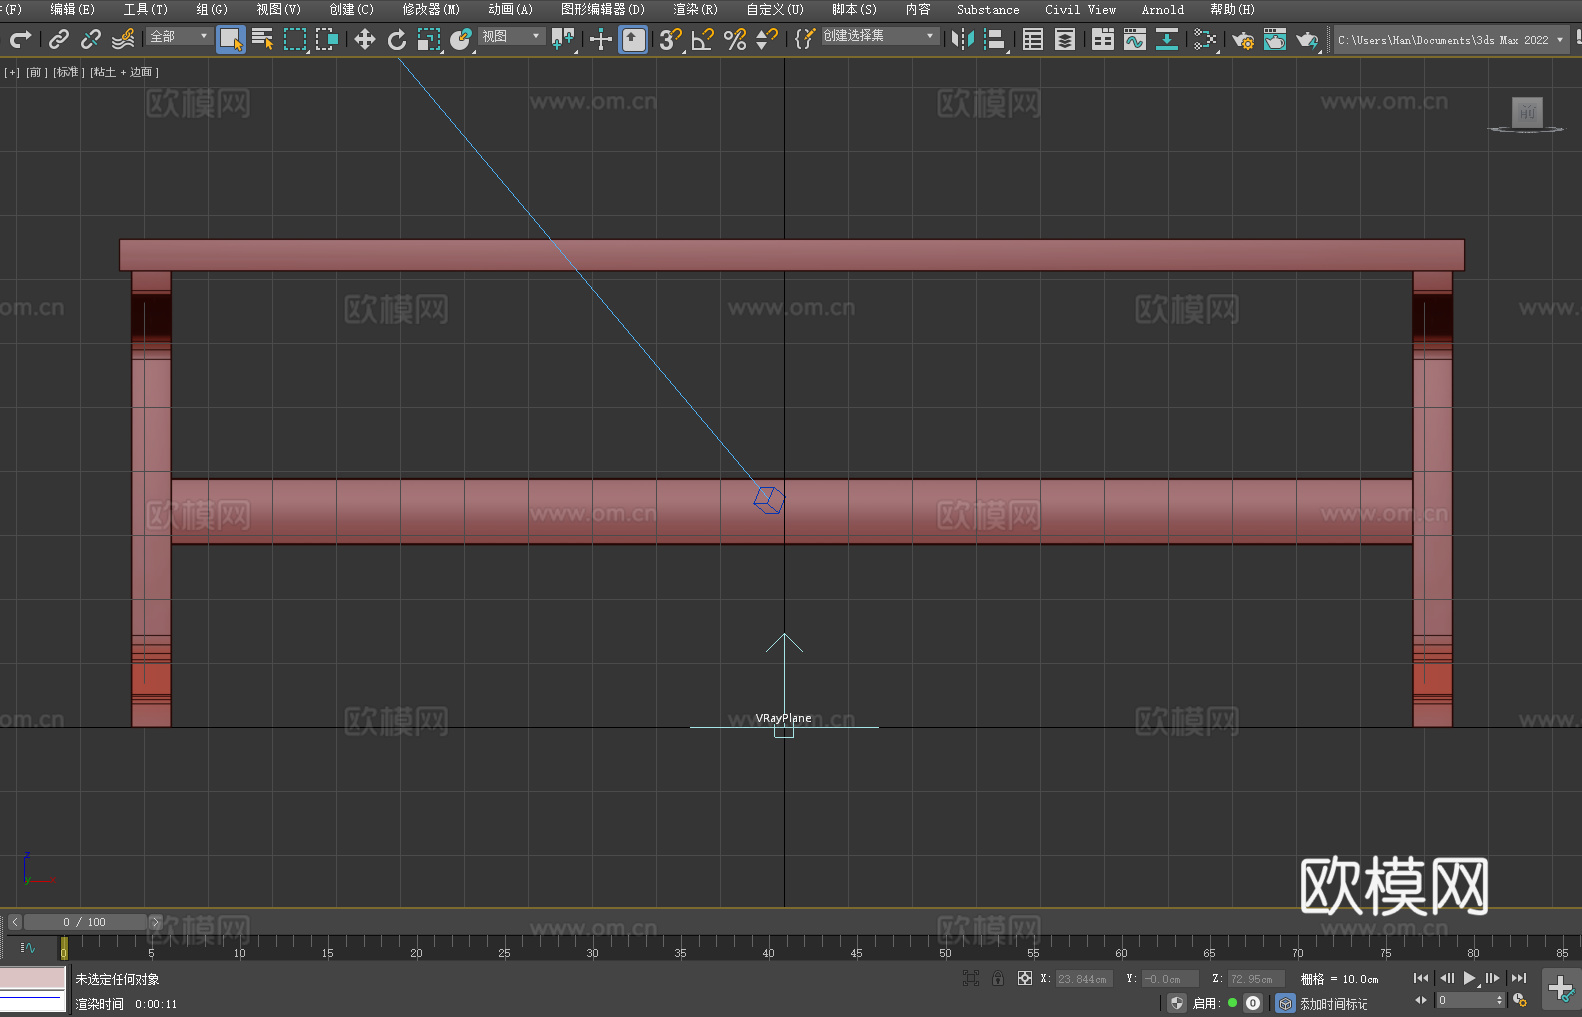
Task: Toggle the 3D Snaps button
Action: 671,39
